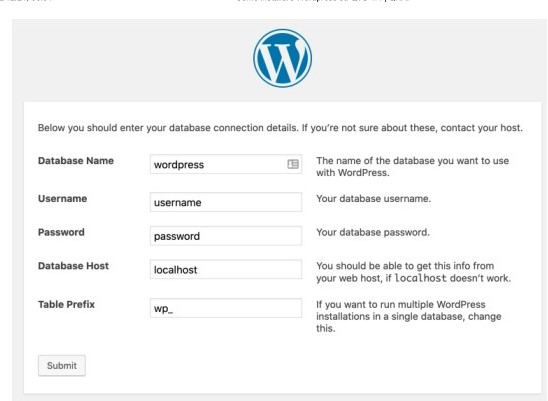Click the Username label text

pyautogui.click(x=63, y=199)
